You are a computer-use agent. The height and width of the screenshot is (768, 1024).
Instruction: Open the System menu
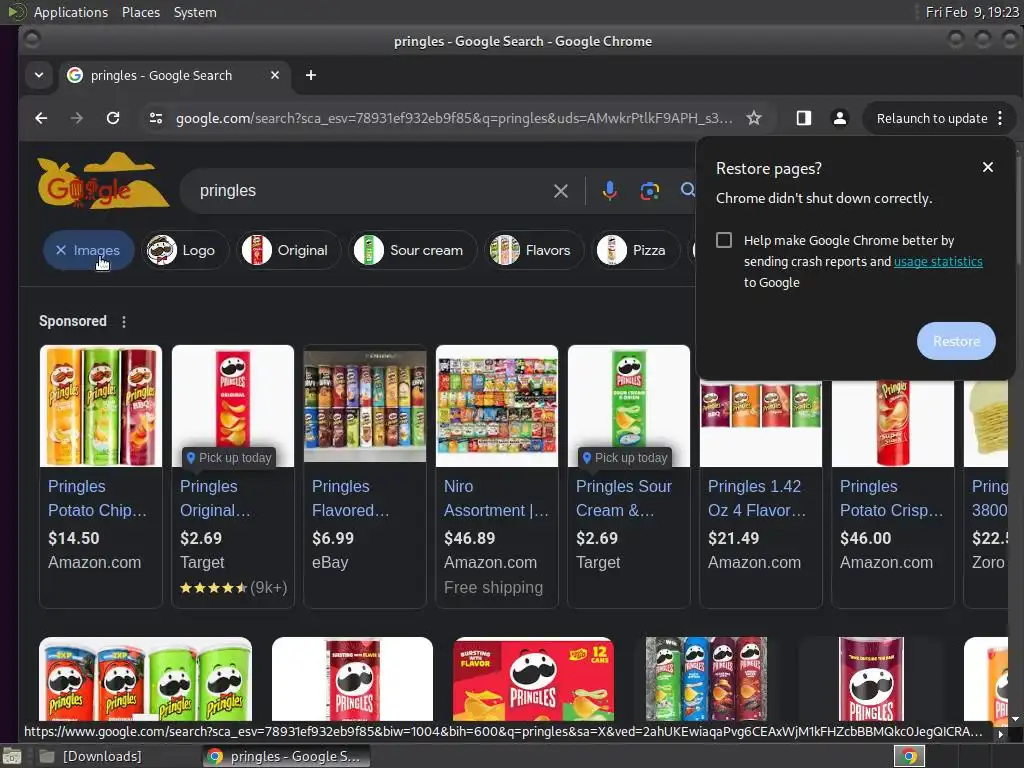pyautogui.click(x=195, y=12)
